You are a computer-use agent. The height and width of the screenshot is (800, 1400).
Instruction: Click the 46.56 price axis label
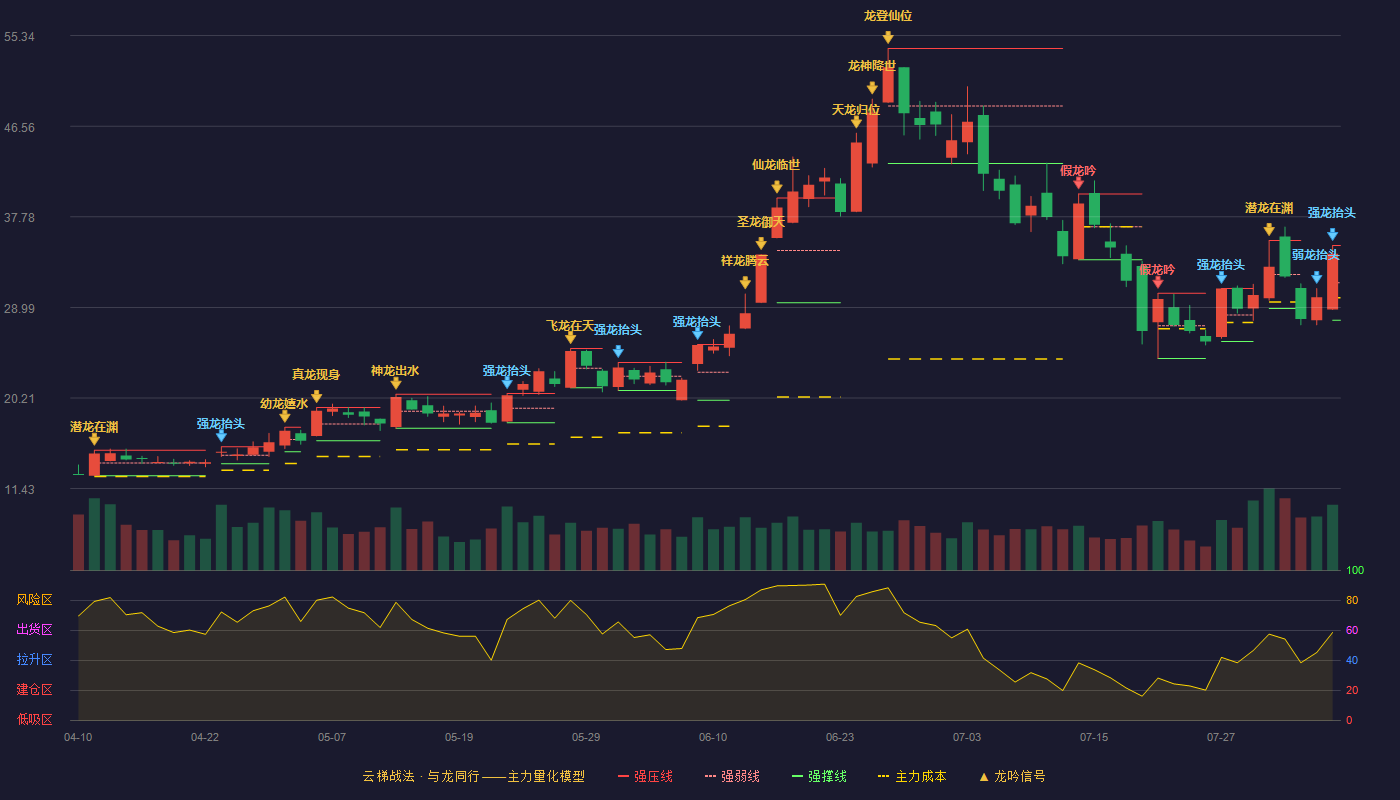point(20,127)
